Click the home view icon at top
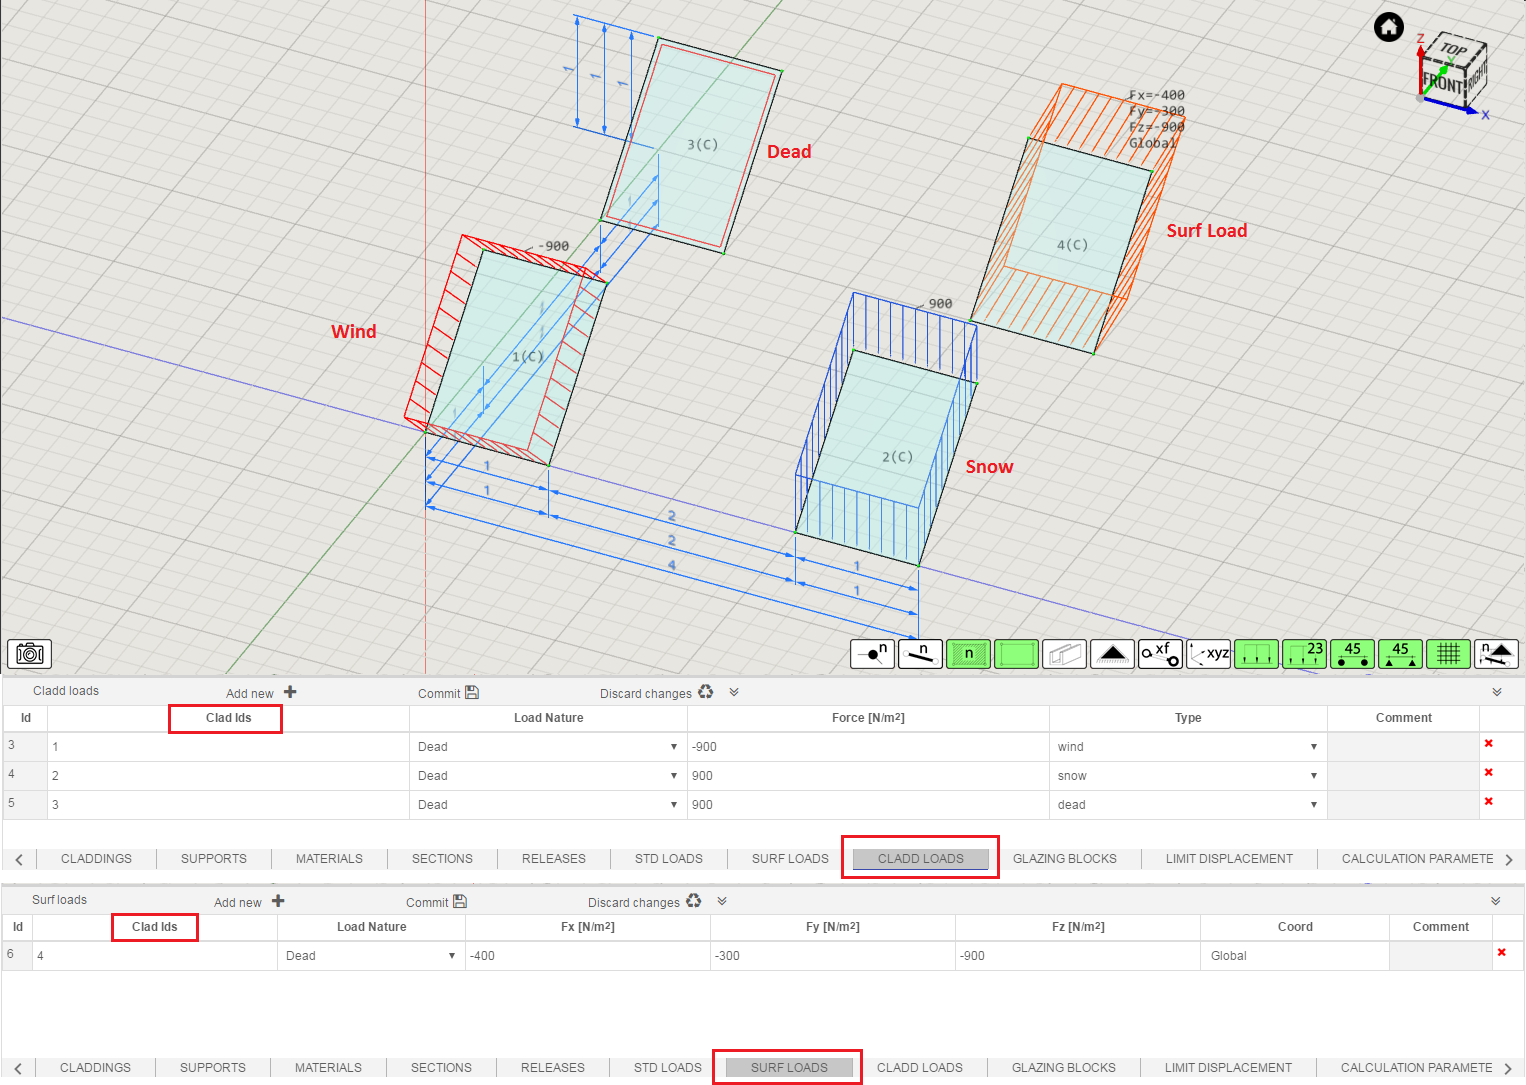Screen dimensions: 1526x1085 click(x=1389, y=27)
